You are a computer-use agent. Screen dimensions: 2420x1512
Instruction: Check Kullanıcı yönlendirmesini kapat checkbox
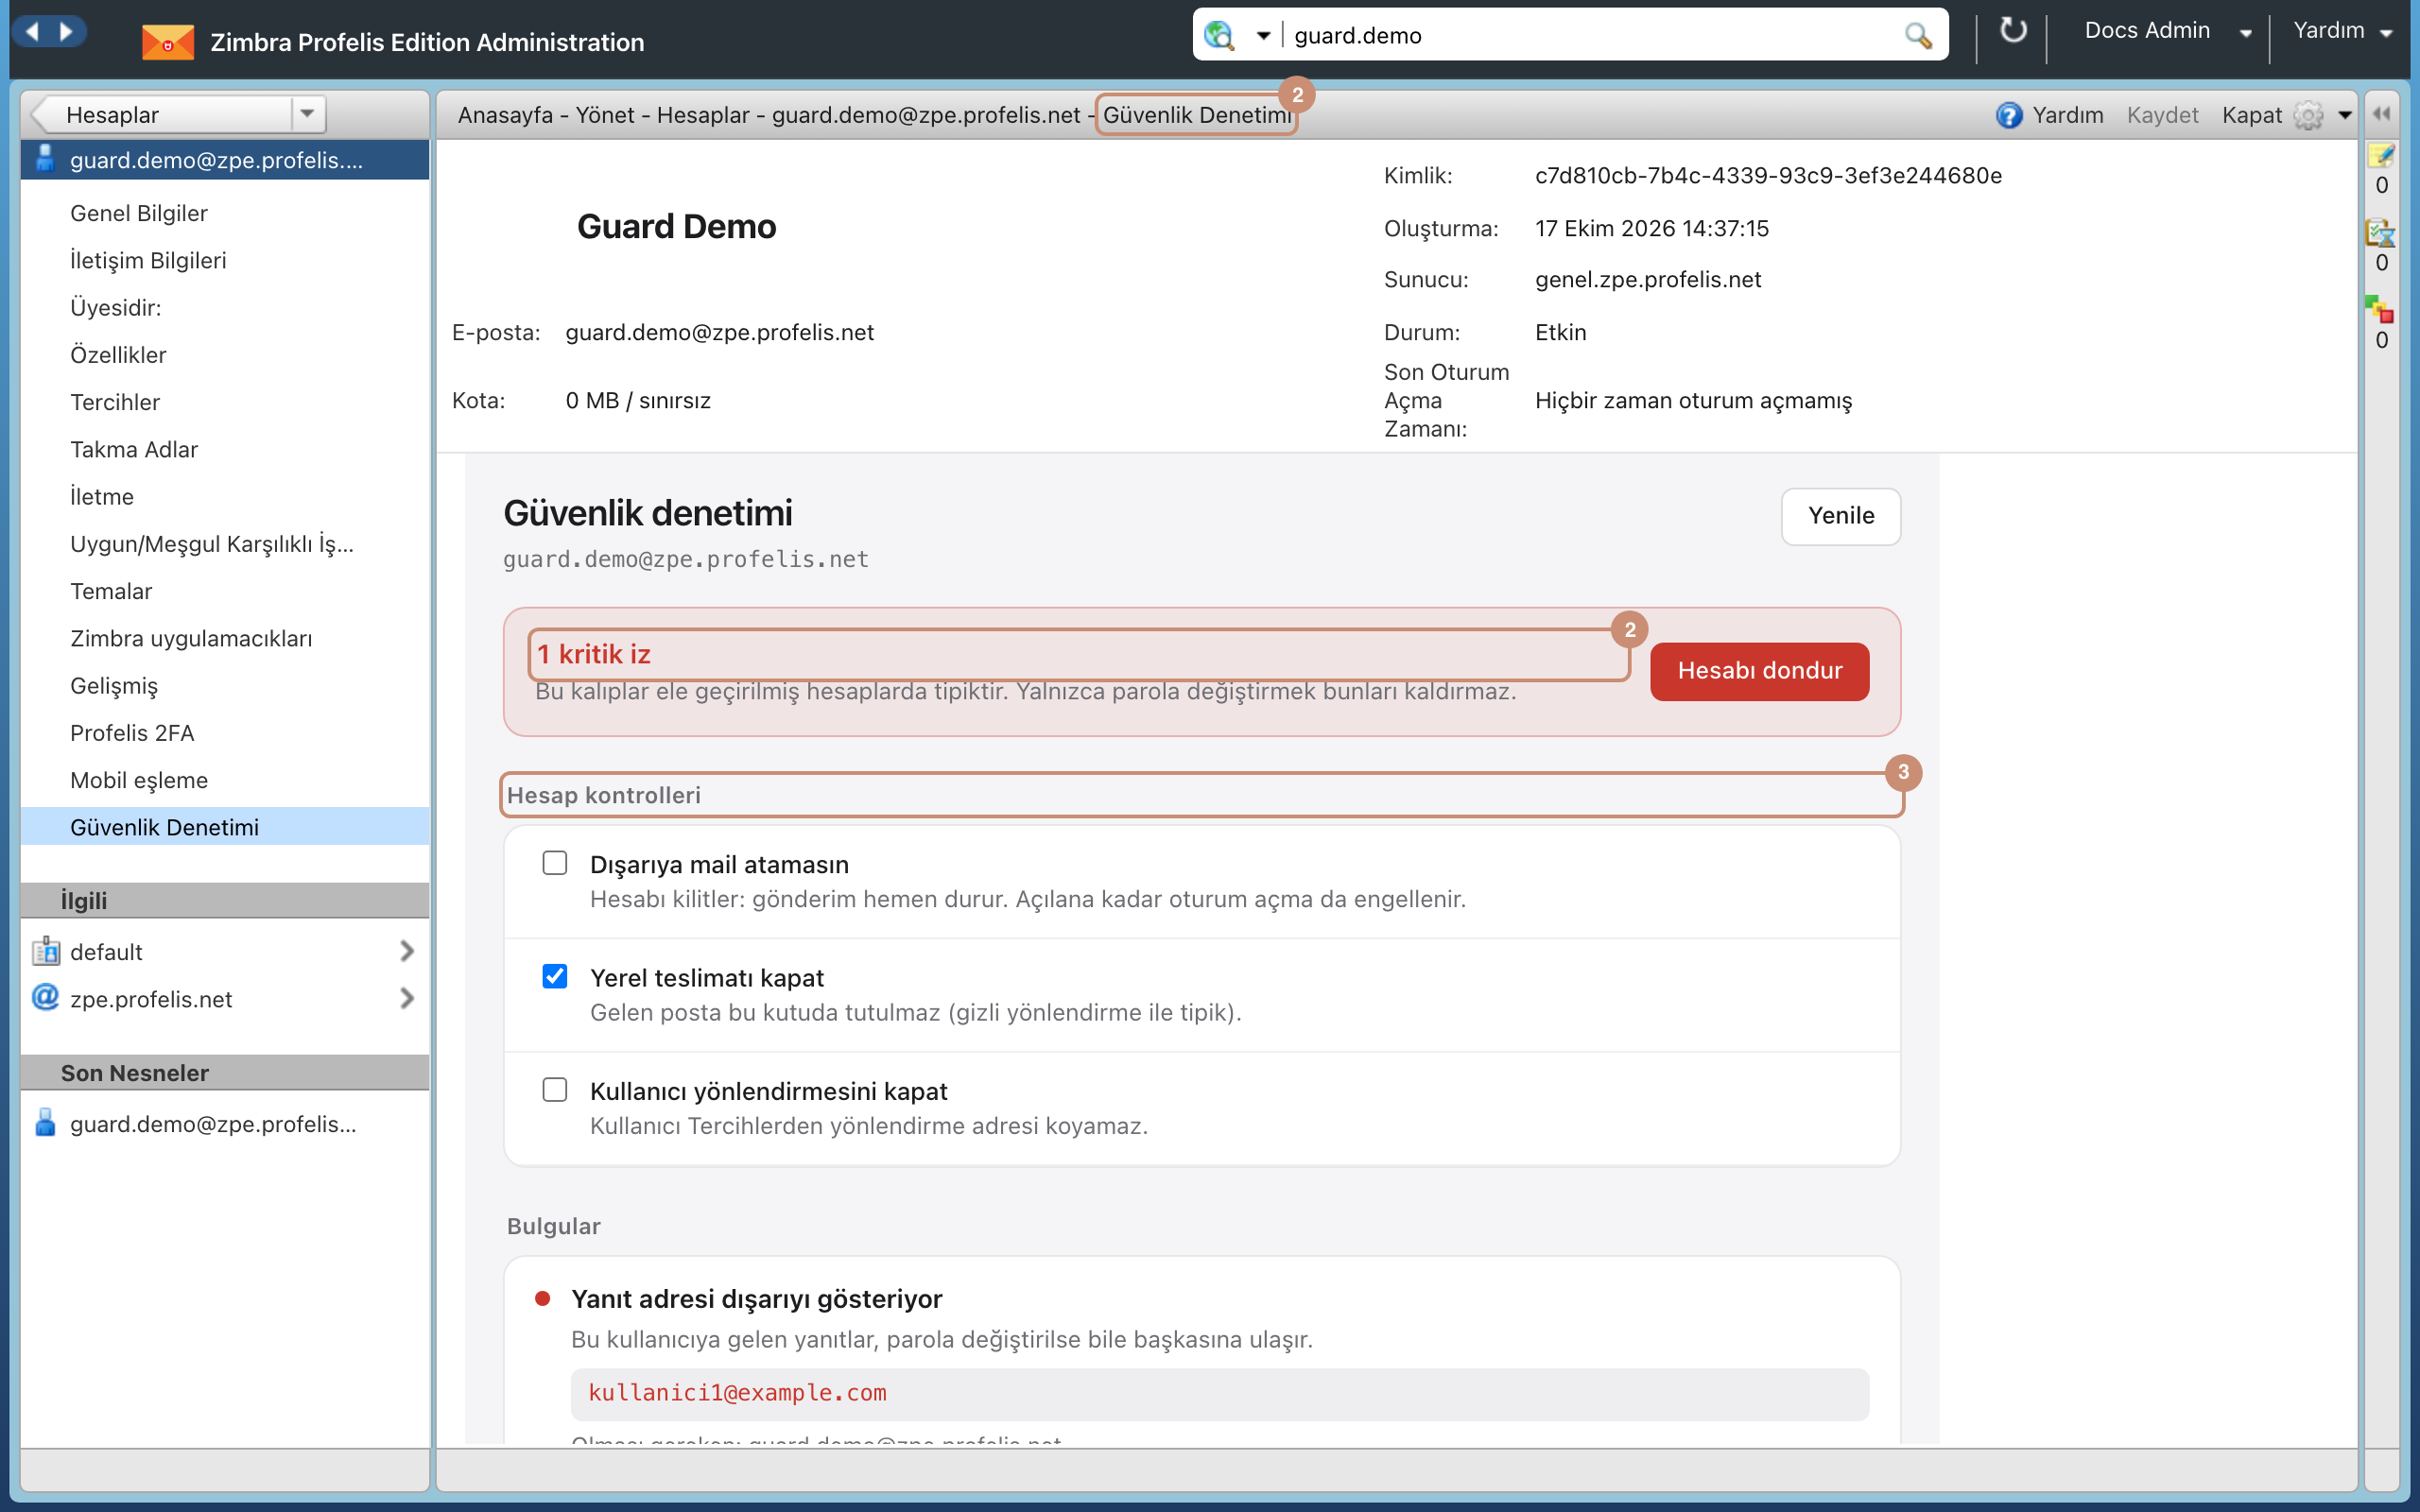554,1089
